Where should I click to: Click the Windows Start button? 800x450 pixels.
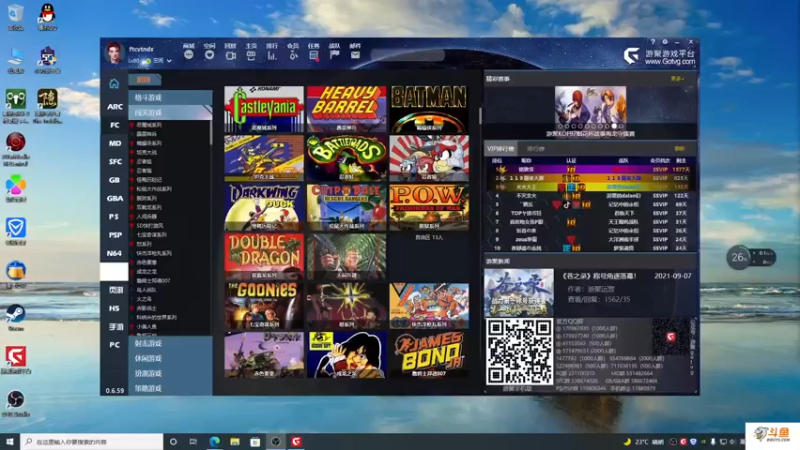pyautogui.click(x=10, y=442)
